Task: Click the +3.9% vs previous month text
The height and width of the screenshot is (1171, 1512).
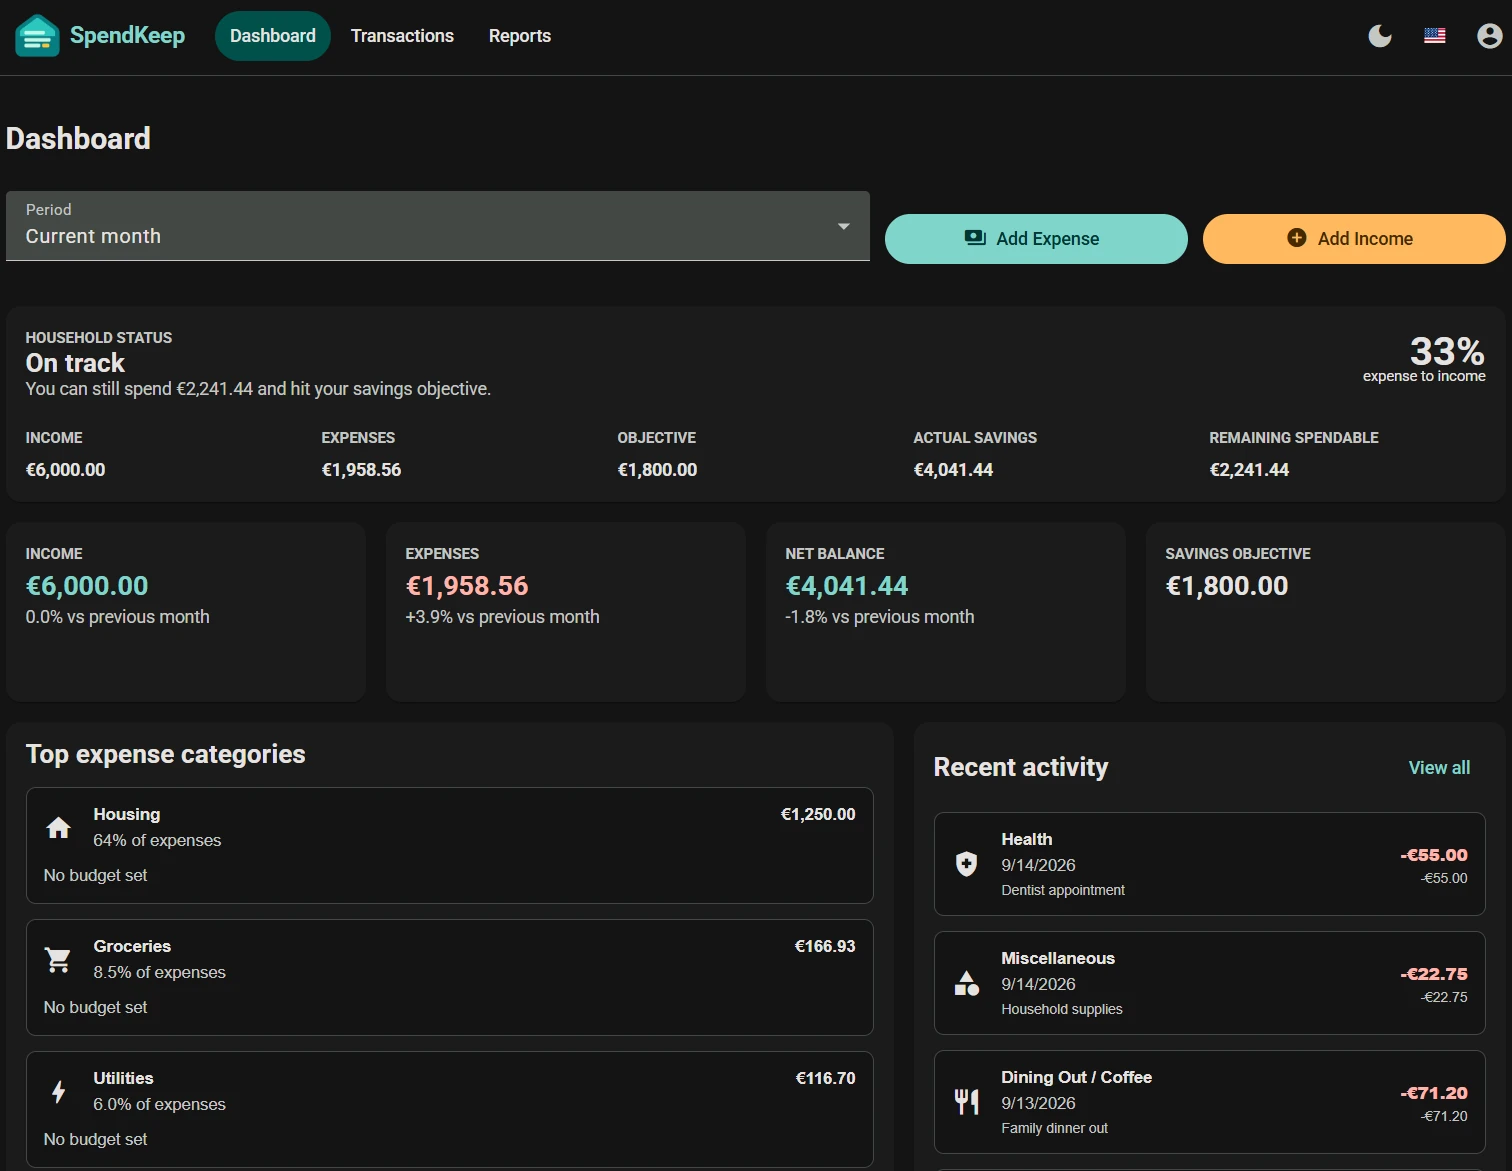Action: pyautogui.click(x=503, y=617)
